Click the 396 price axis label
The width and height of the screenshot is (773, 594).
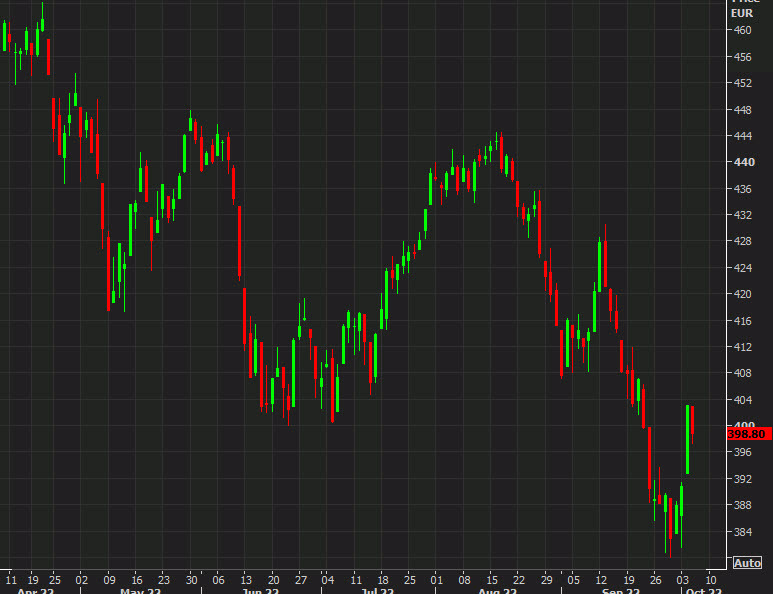pyautogui.click(x=742, y=452)
